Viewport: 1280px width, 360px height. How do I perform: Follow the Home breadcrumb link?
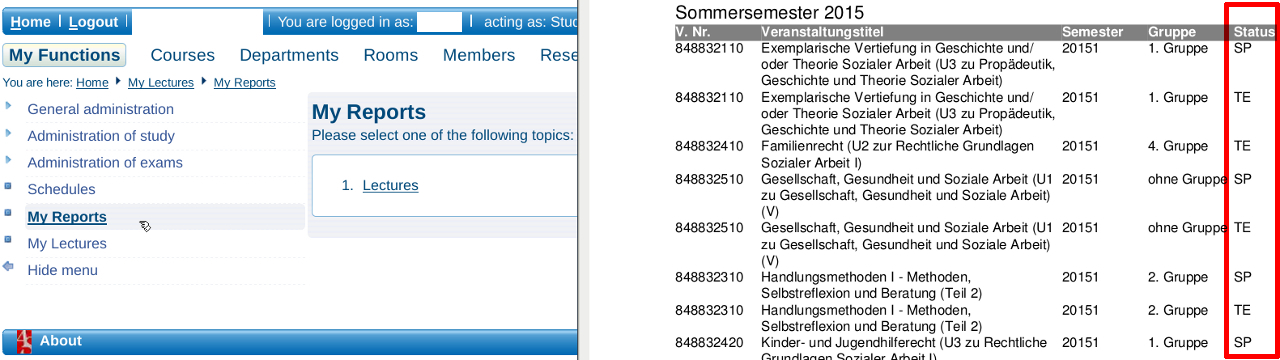pos(92,83)
